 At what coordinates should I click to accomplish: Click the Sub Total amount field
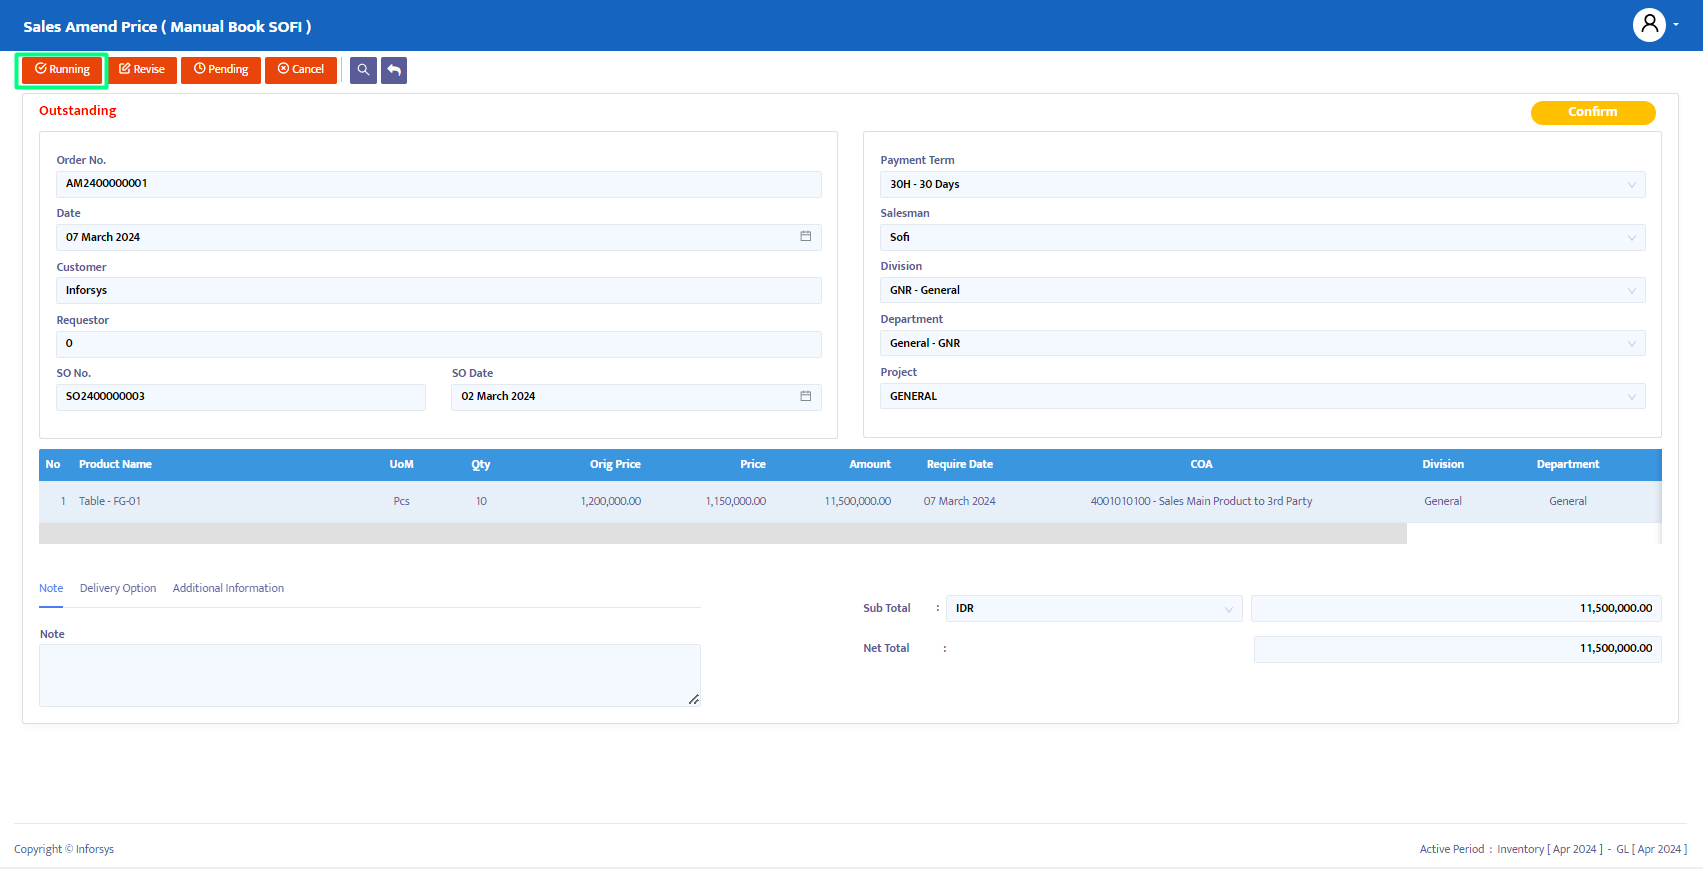(x=1456, y=608)
